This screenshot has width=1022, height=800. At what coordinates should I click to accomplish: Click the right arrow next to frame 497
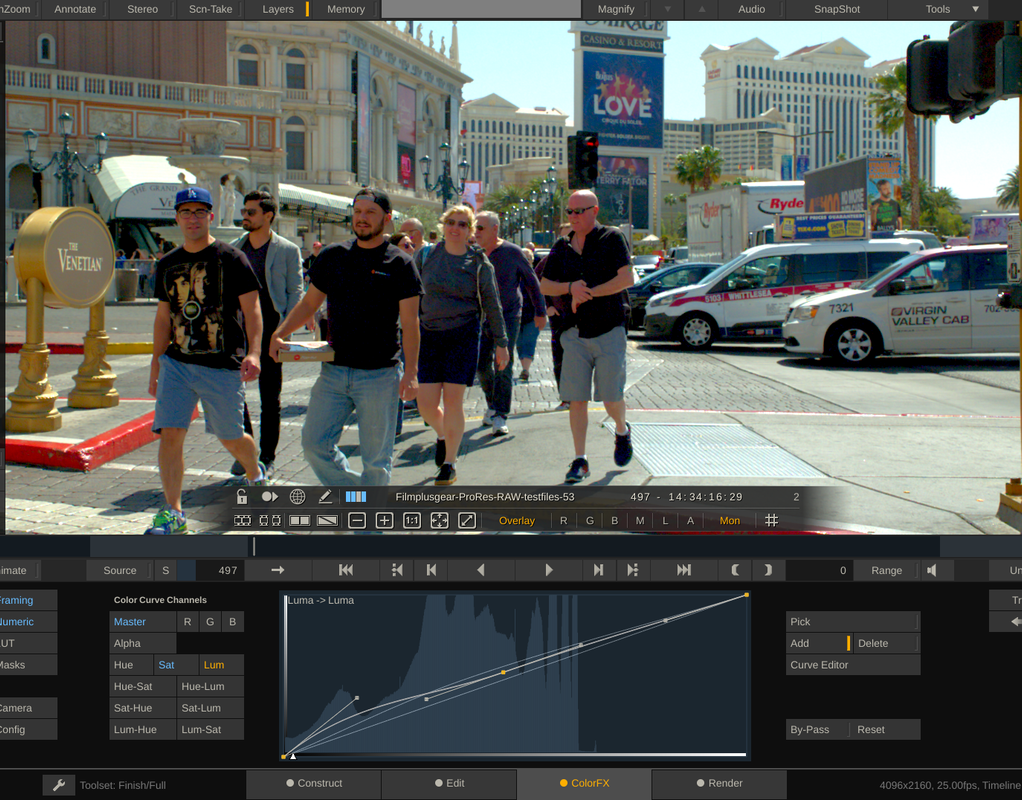point(278,570)
